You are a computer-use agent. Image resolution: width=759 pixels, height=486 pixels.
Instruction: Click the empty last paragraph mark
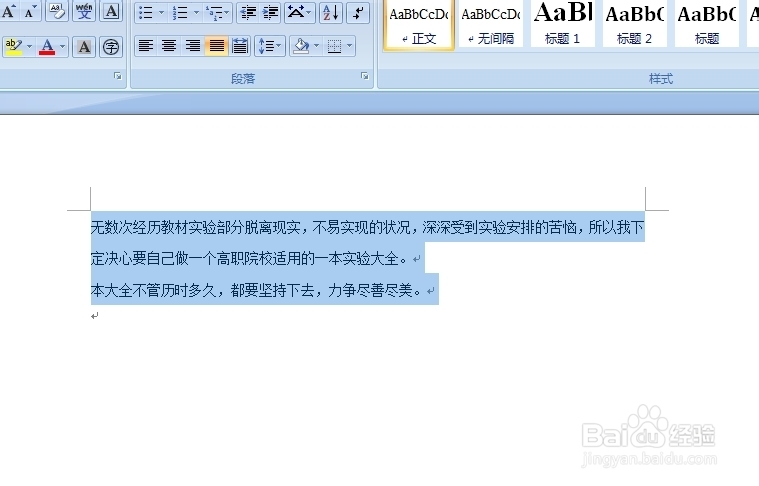95,316
